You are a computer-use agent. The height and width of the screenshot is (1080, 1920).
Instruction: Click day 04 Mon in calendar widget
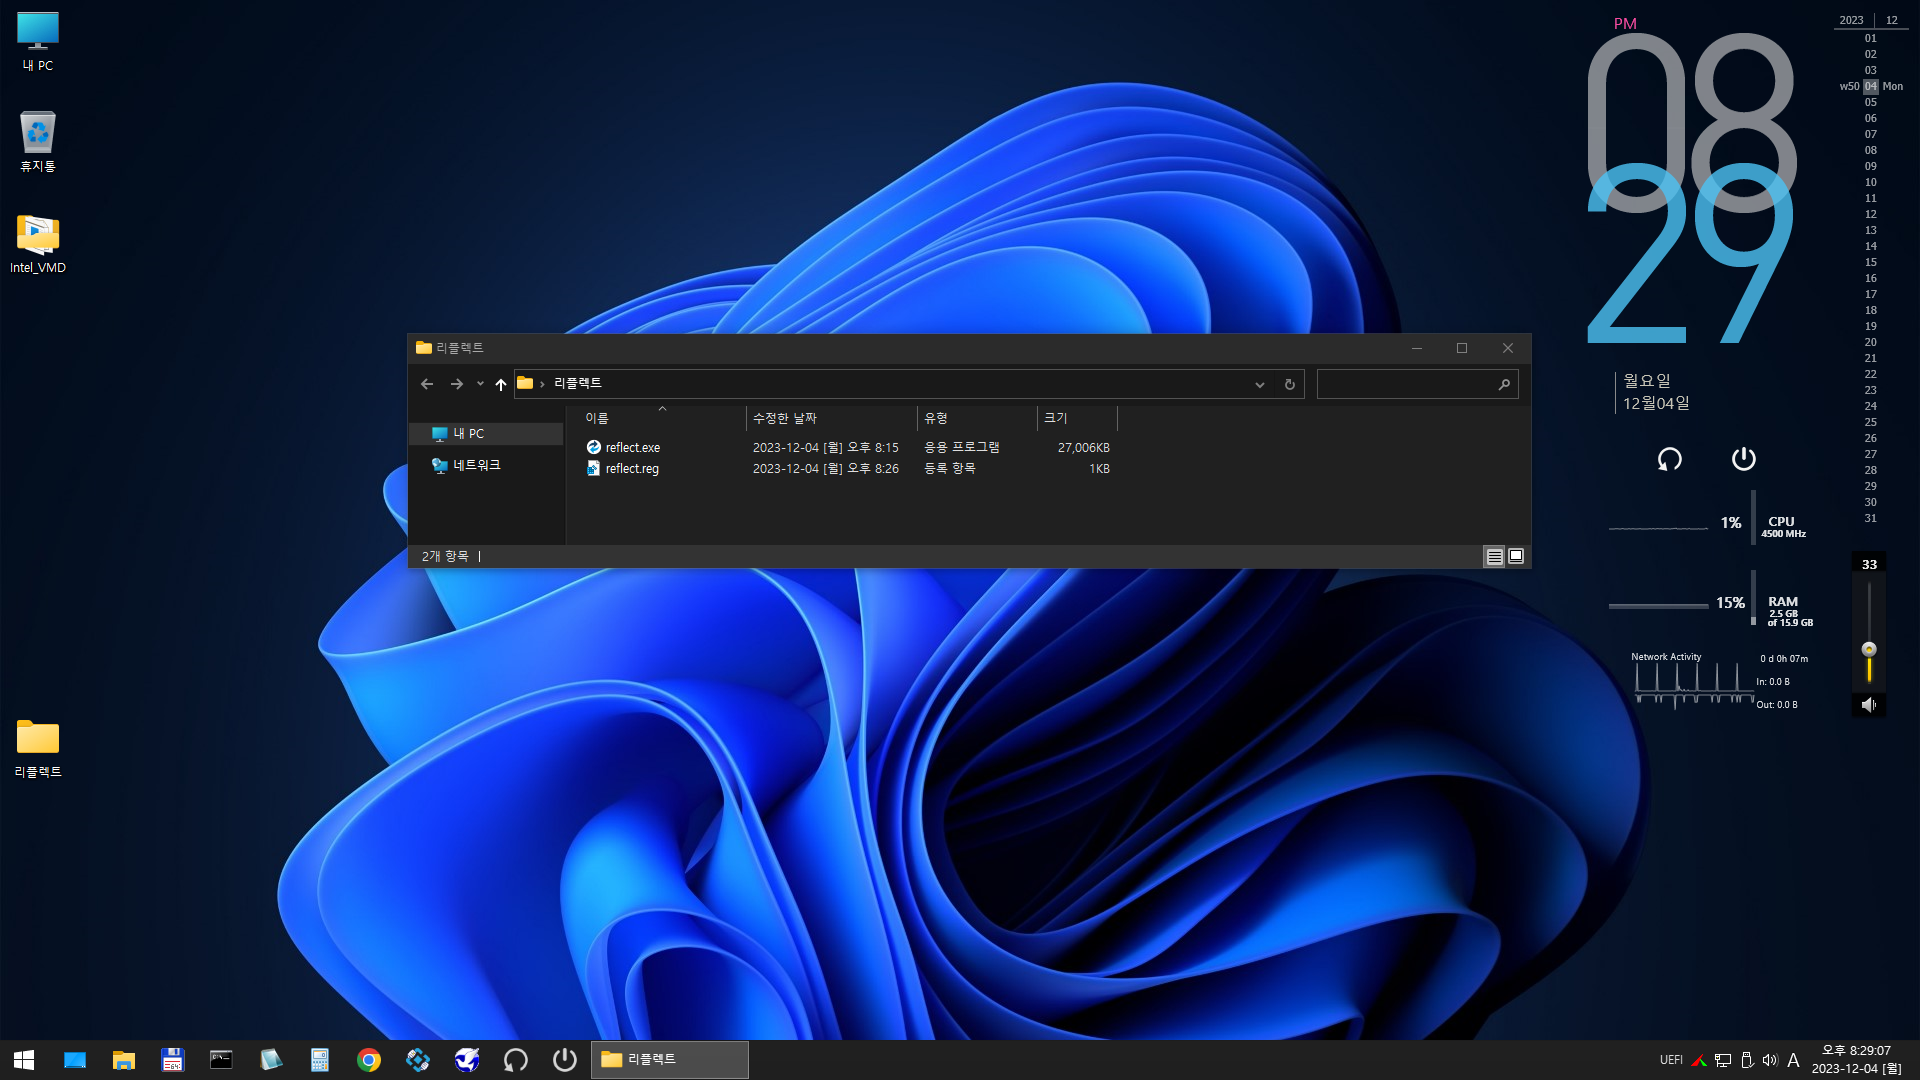[x=1871, y=87]
